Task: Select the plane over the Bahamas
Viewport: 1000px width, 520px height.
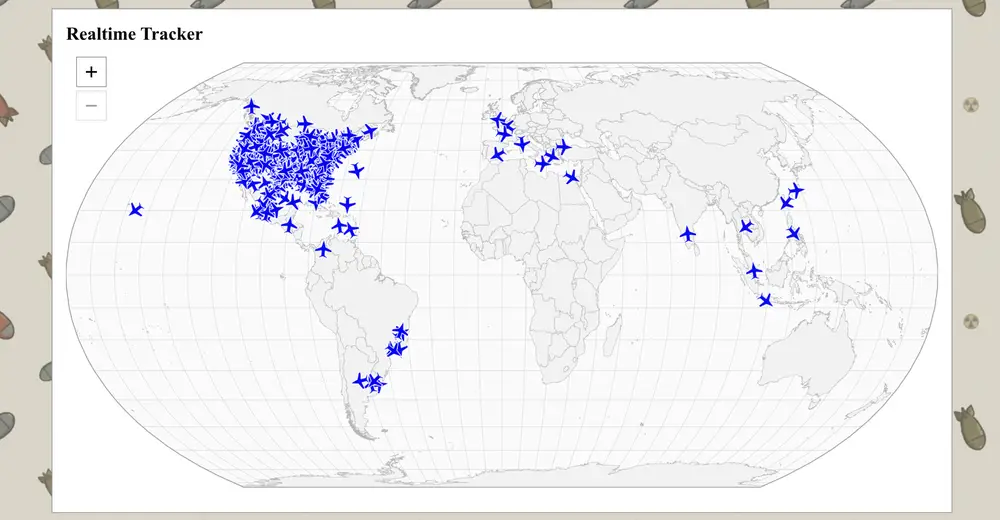Action: point(347,204)
